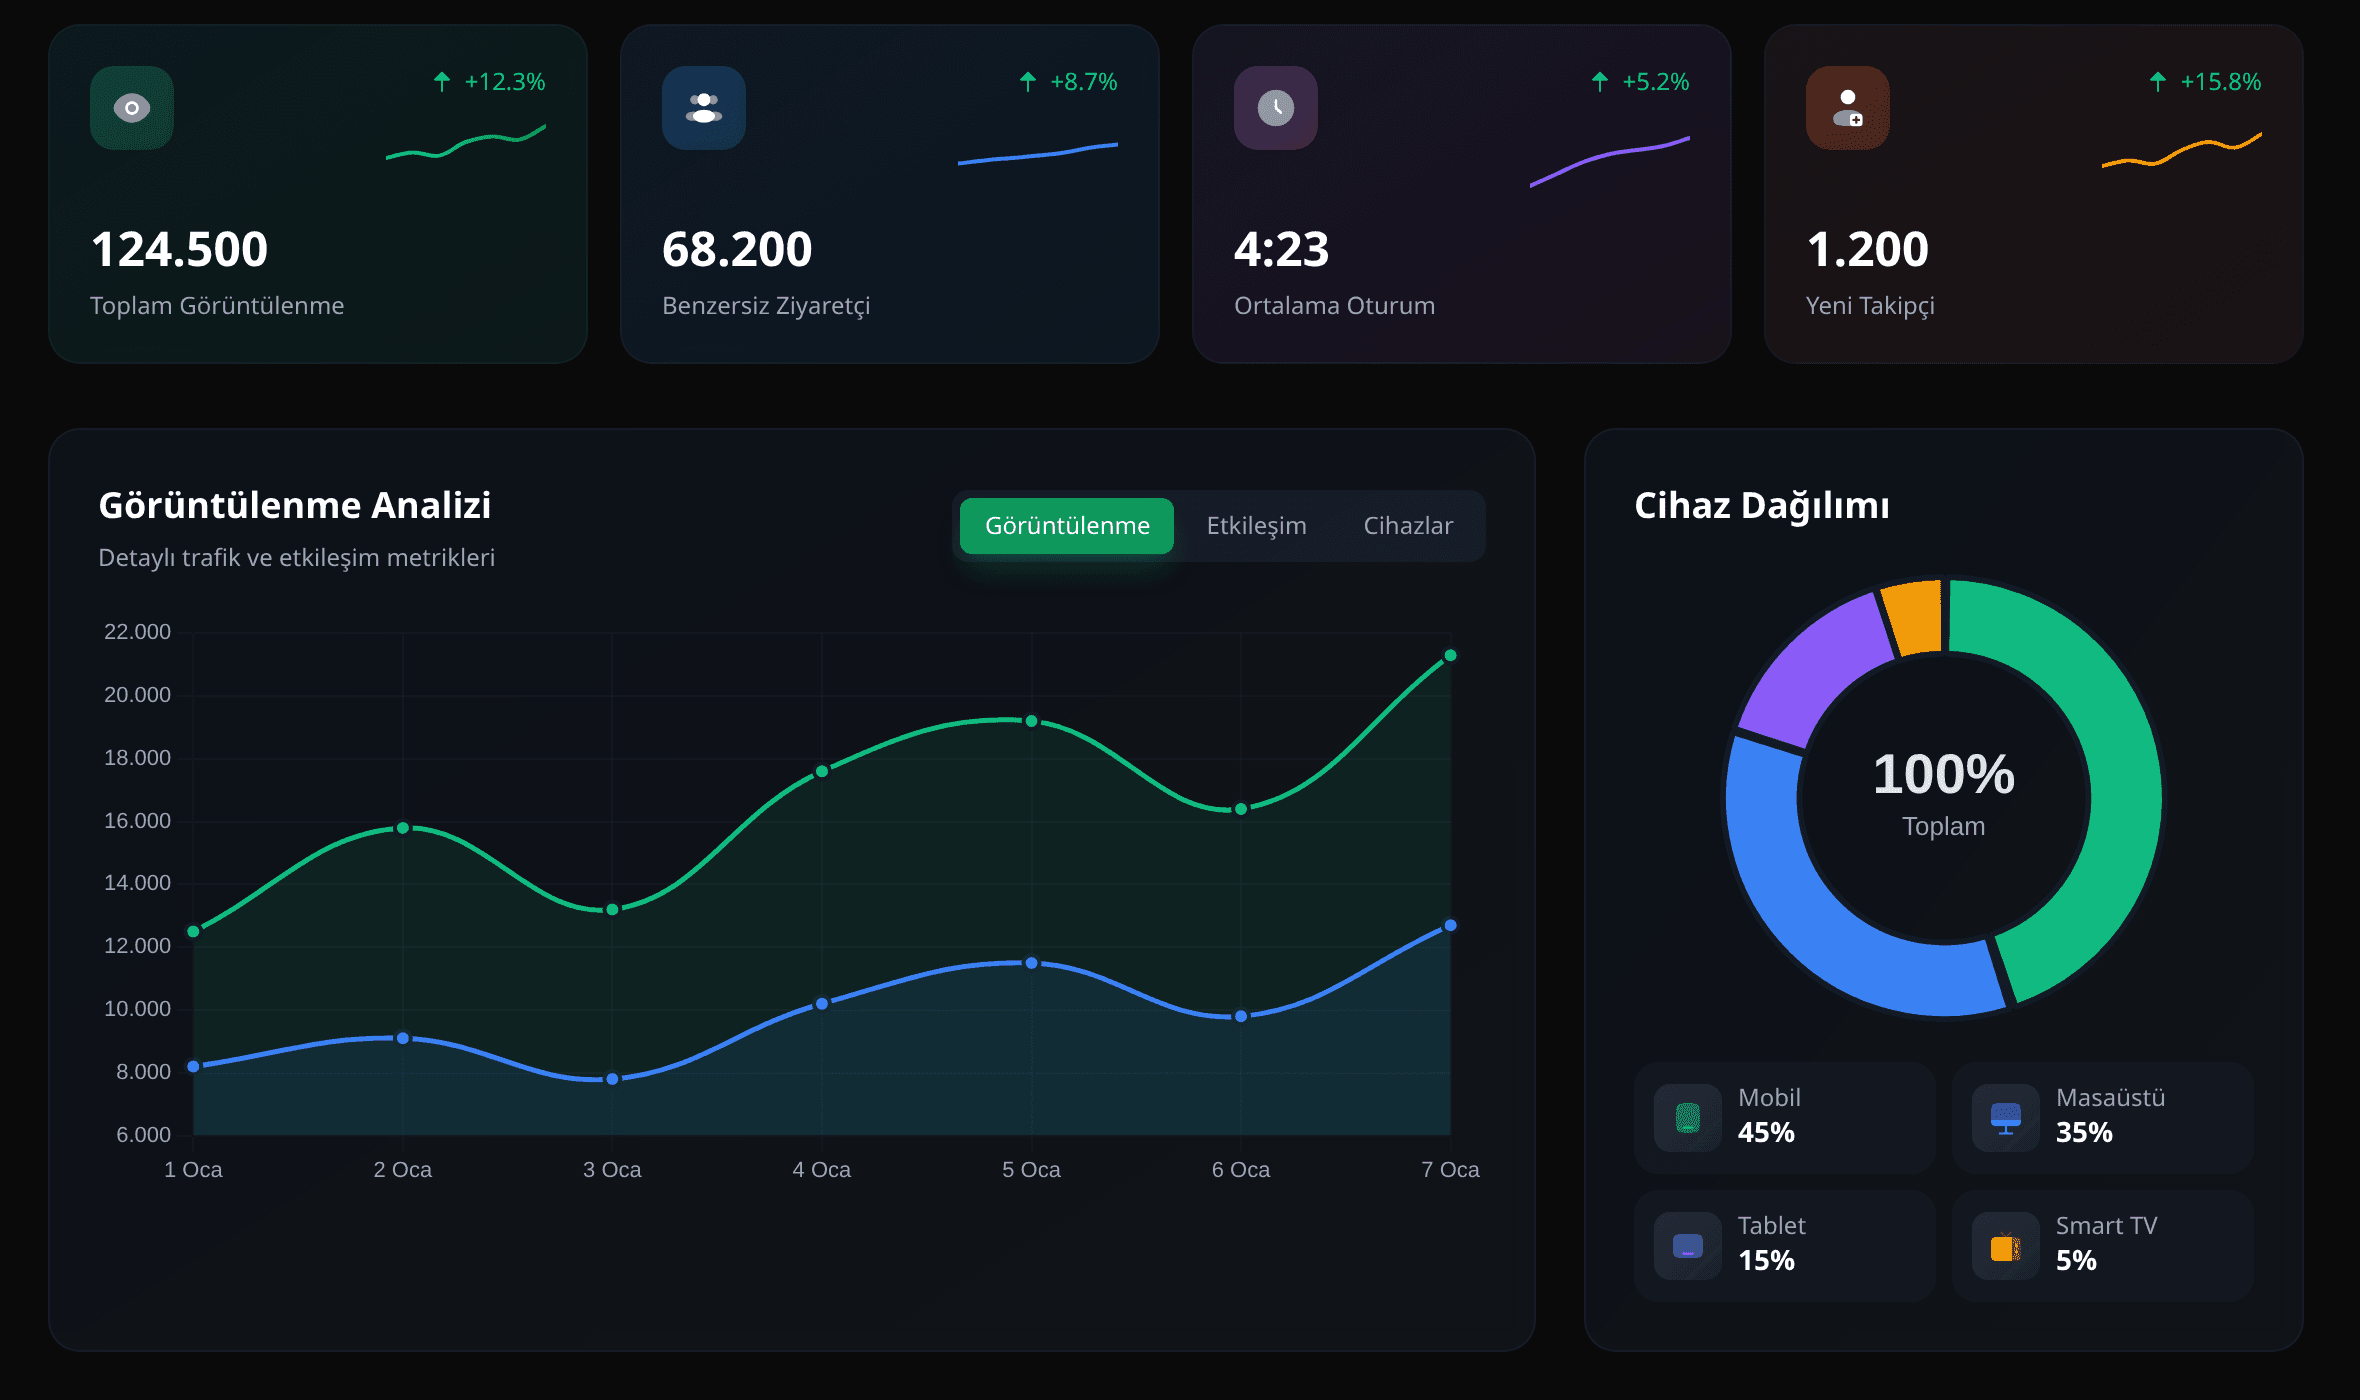The image size is (2360, 1400).
Task: Click the 1.200 new followers value
Action: 1867,249
